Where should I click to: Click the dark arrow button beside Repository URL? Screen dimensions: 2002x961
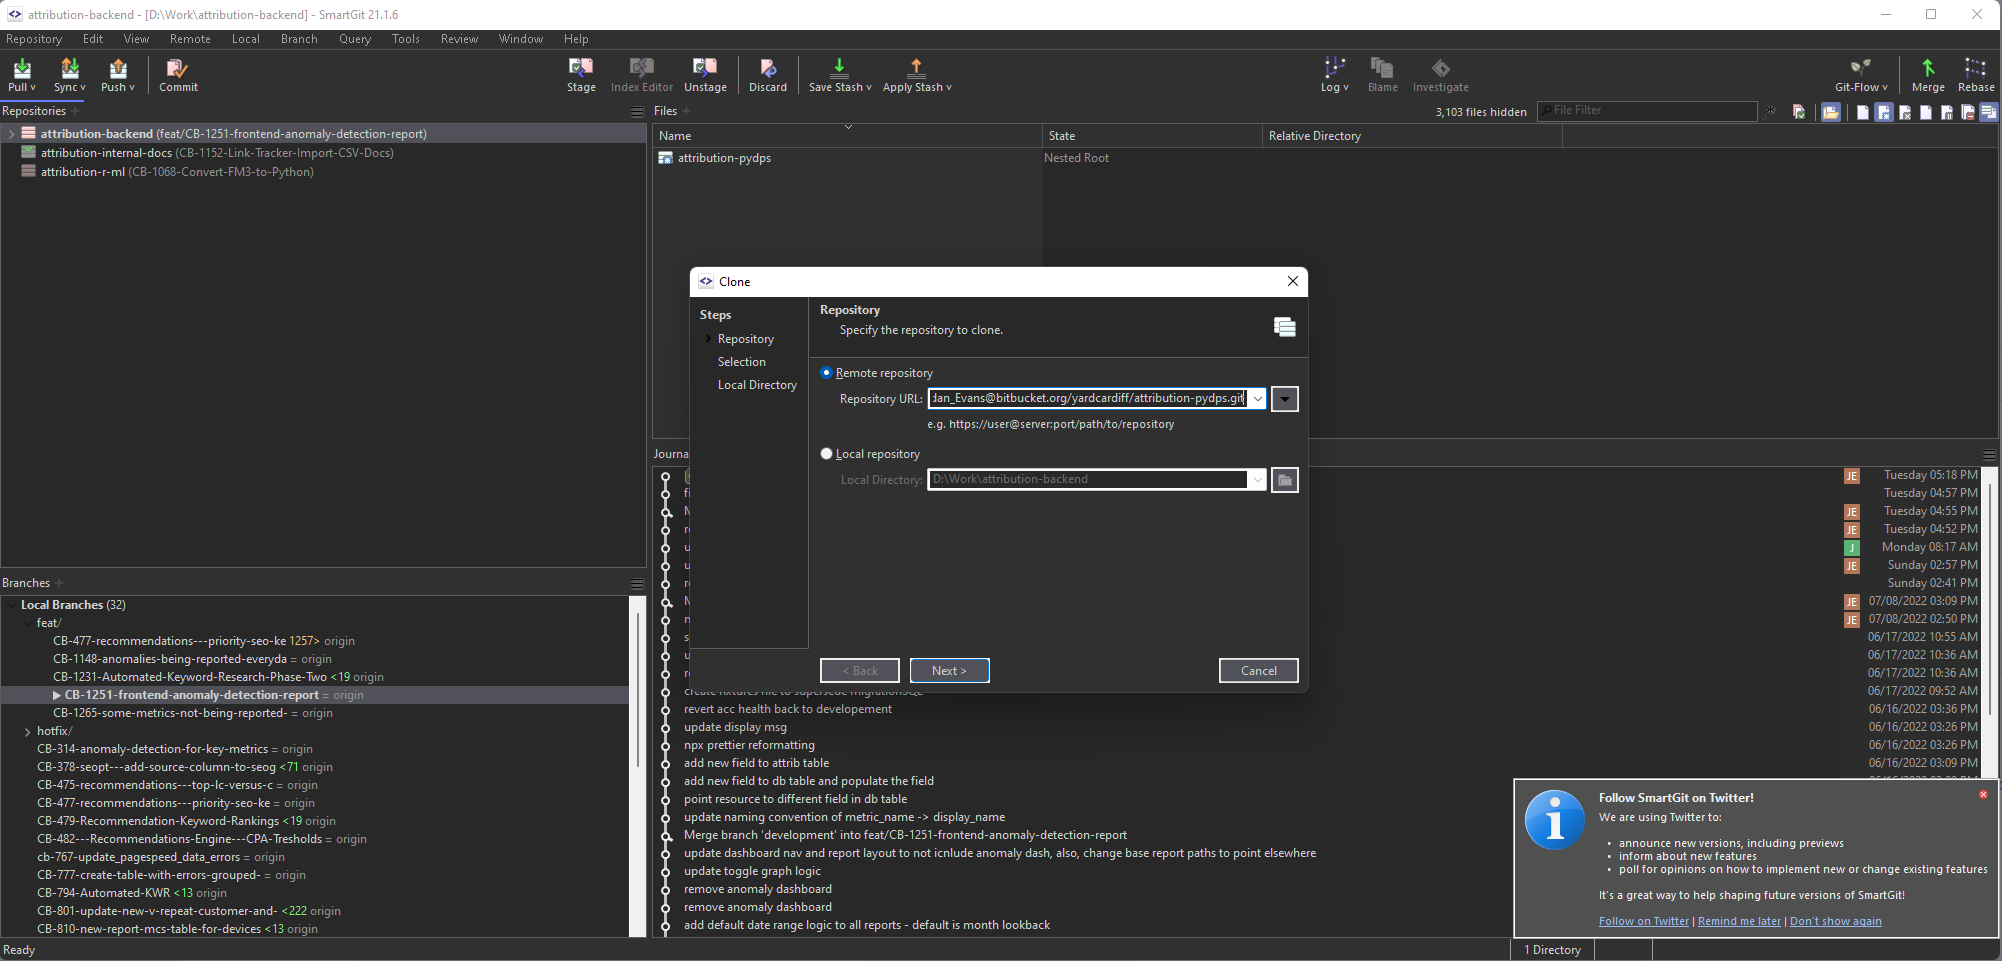(x=1285, y=399)
